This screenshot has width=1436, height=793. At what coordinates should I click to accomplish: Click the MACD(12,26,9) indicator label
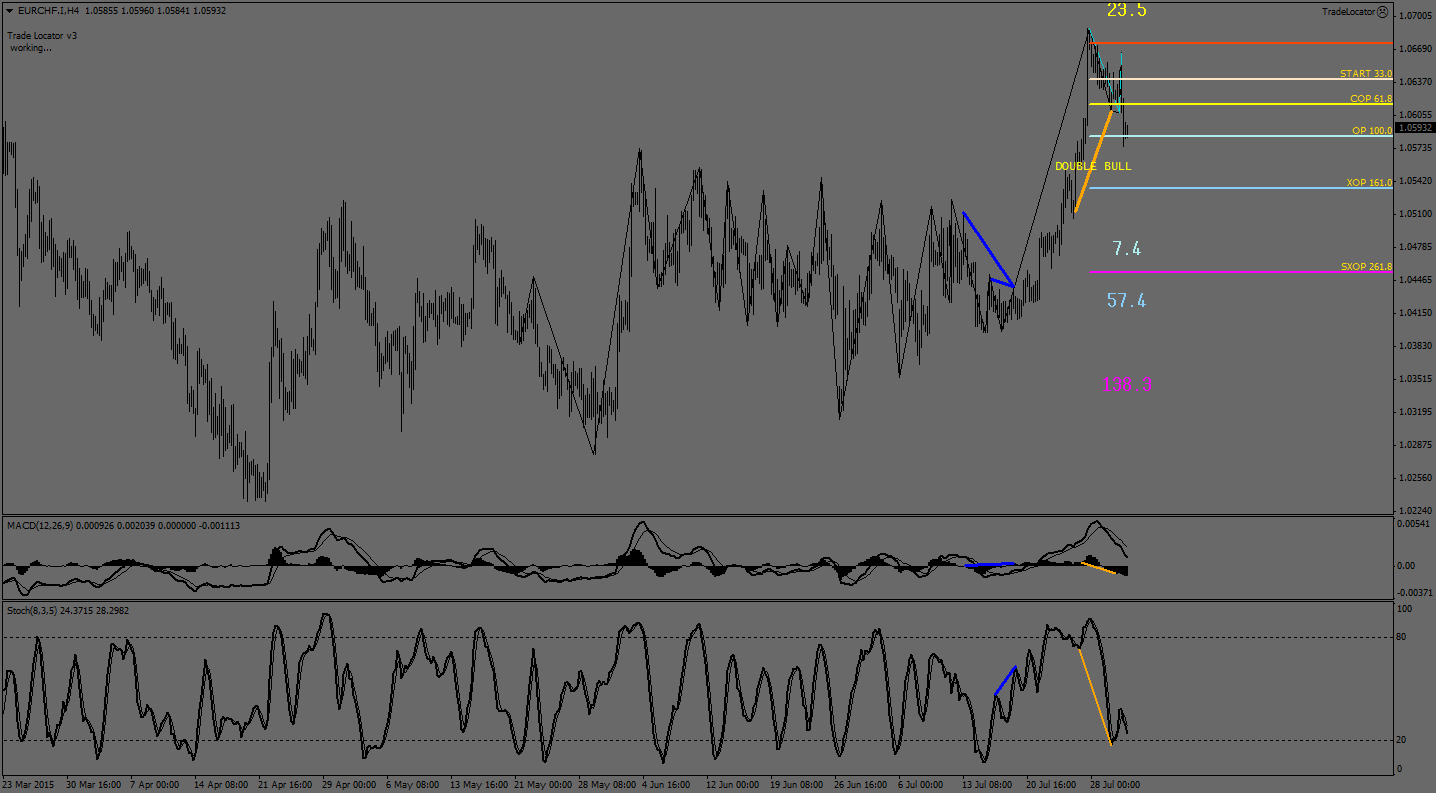coord(40,525)
